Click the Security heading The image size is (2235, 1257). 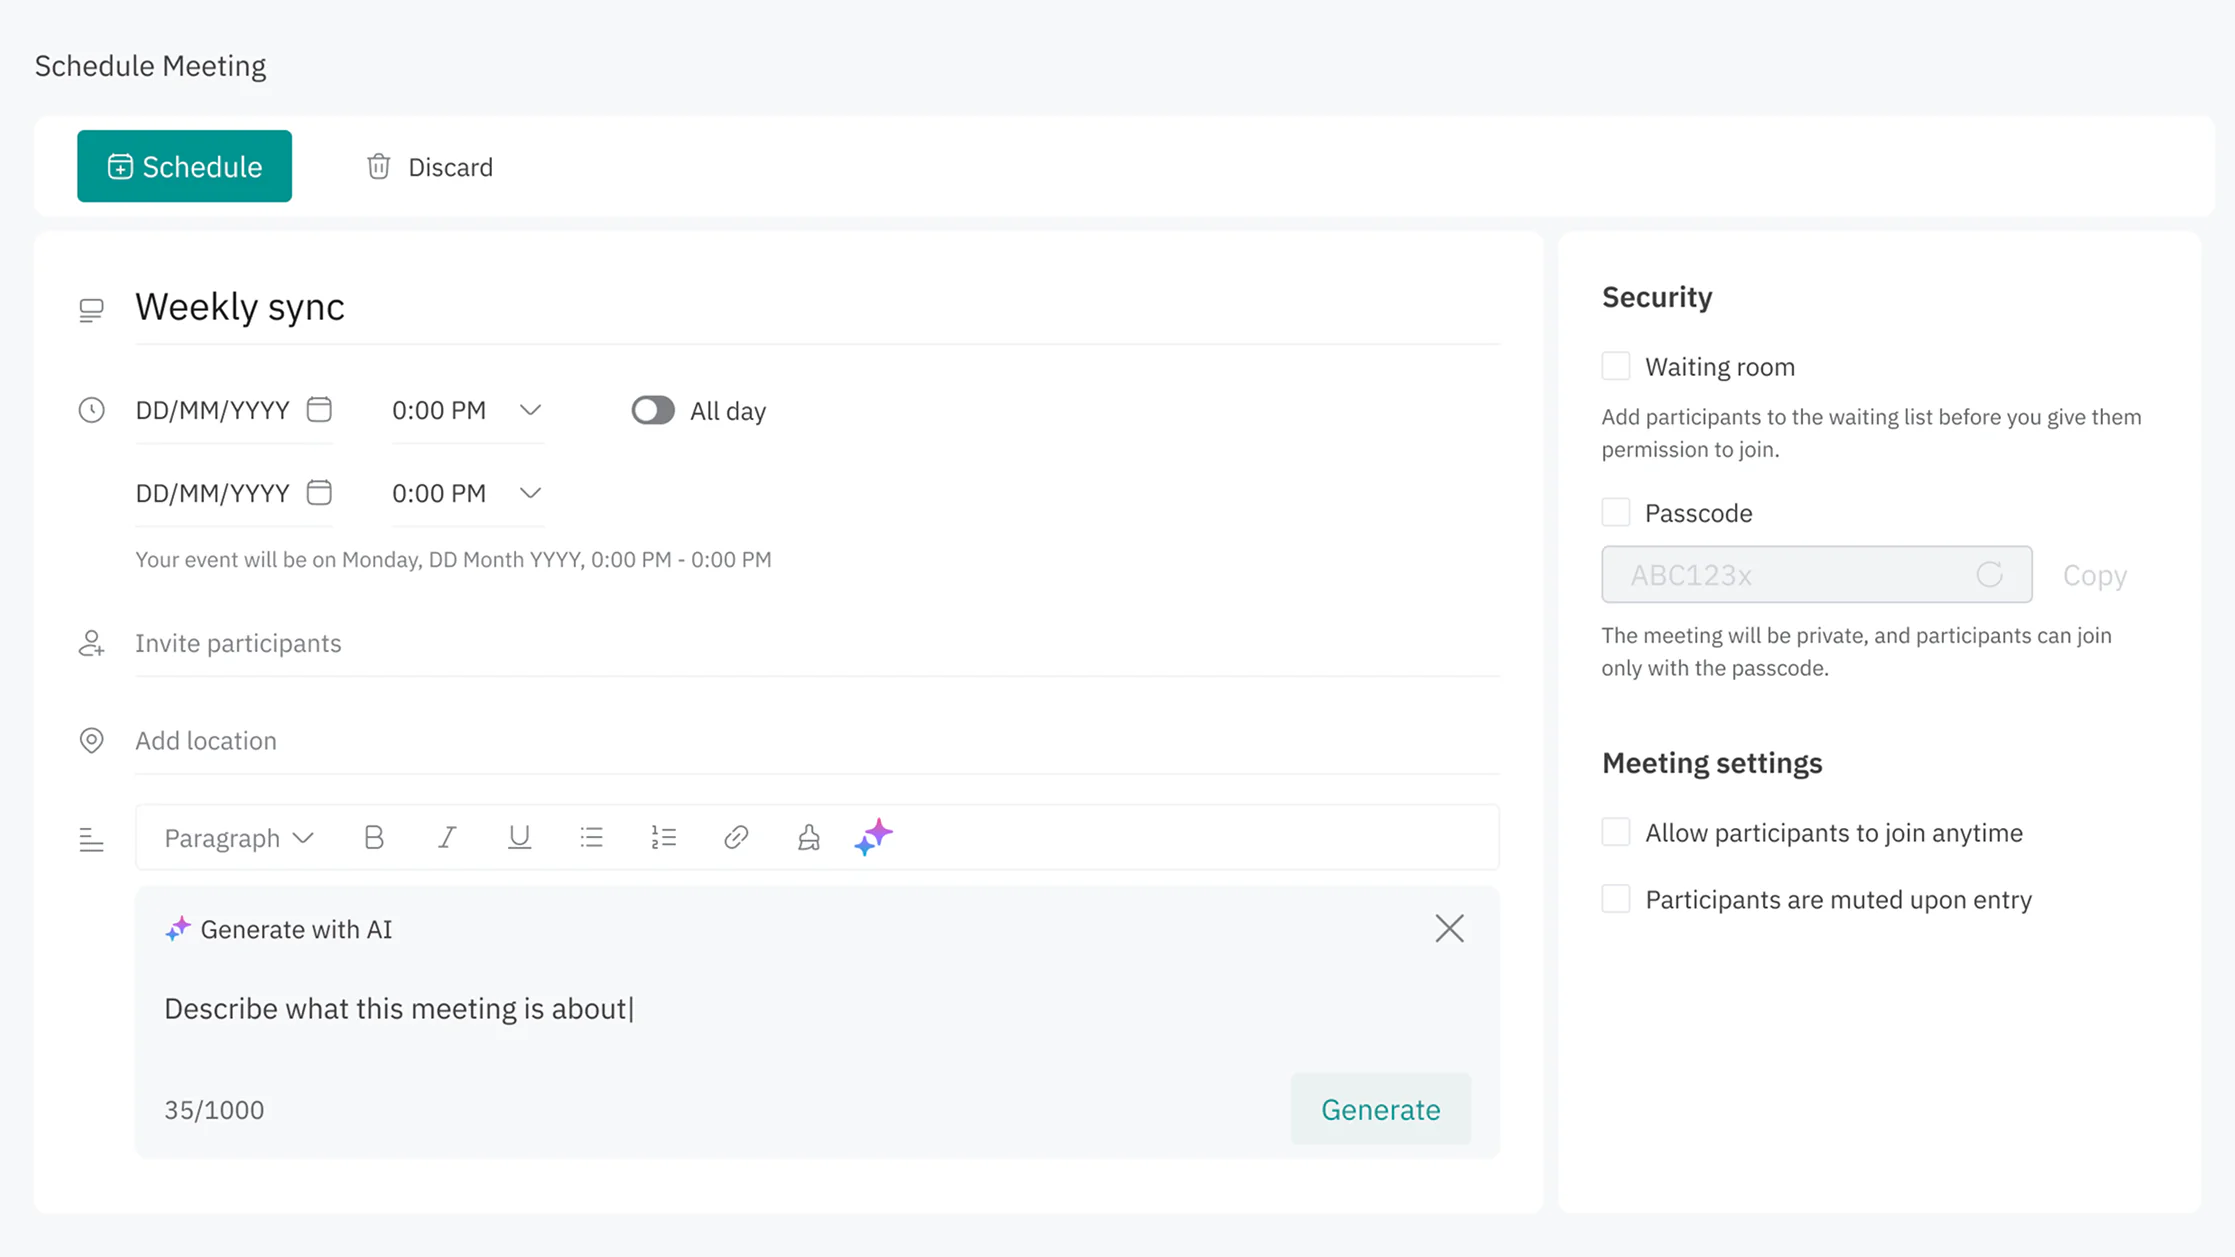[1657, 297]
